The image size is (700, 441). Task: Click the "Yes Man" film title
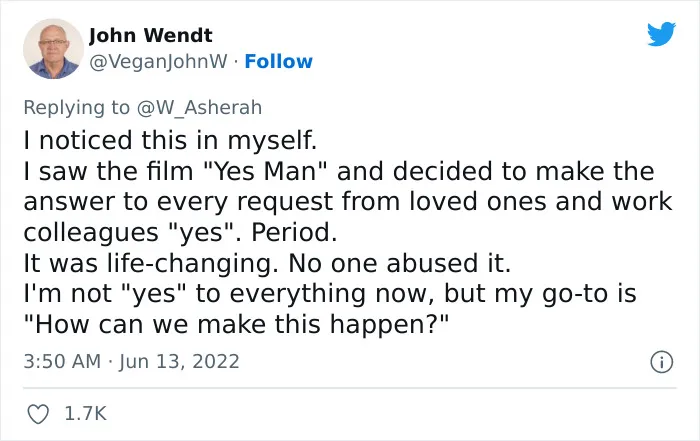click(x=266, y=171)
